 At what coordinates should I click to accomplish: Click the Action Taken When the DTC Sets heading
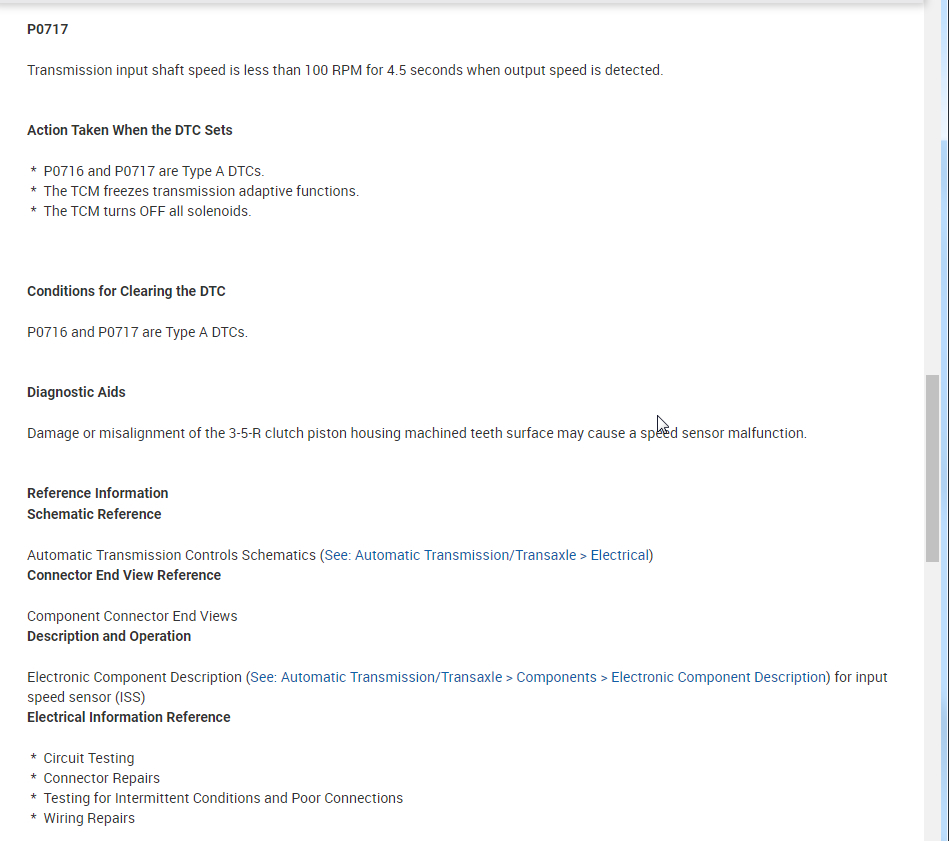click(x=130, y=130)
